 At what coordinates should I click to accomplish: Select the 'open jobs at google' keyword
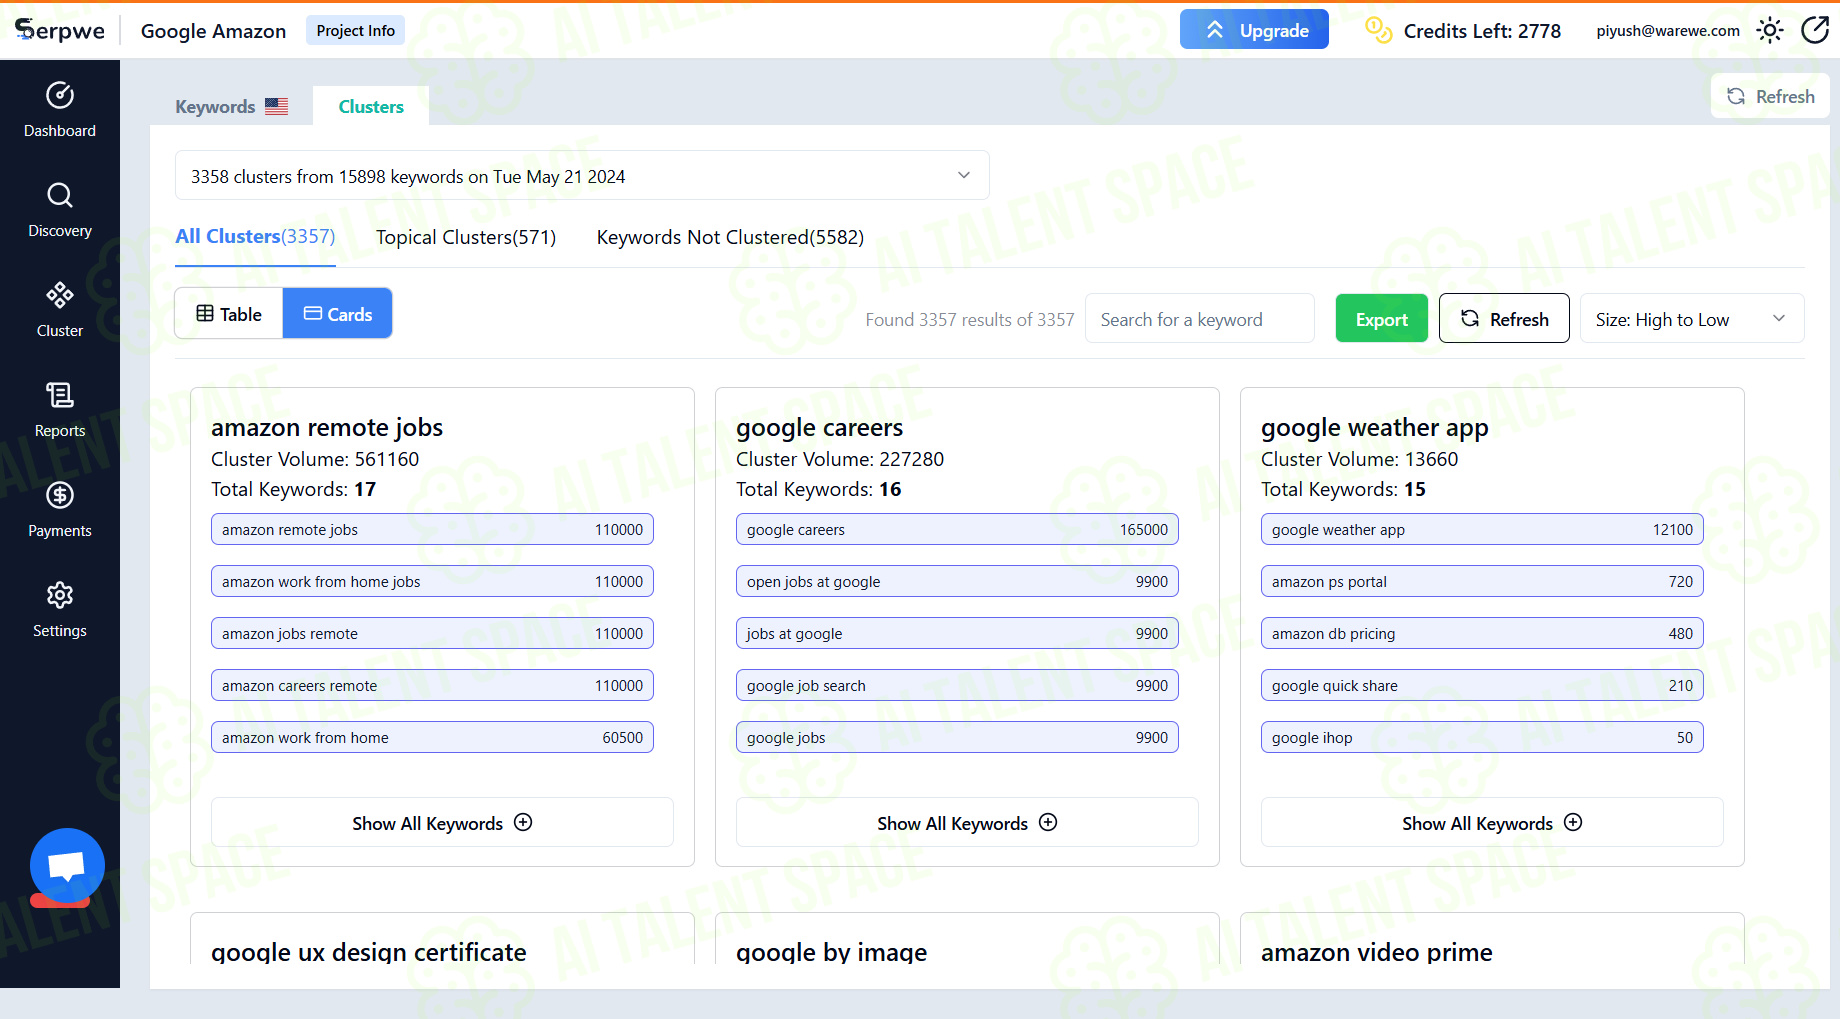(x=957, y=581)
